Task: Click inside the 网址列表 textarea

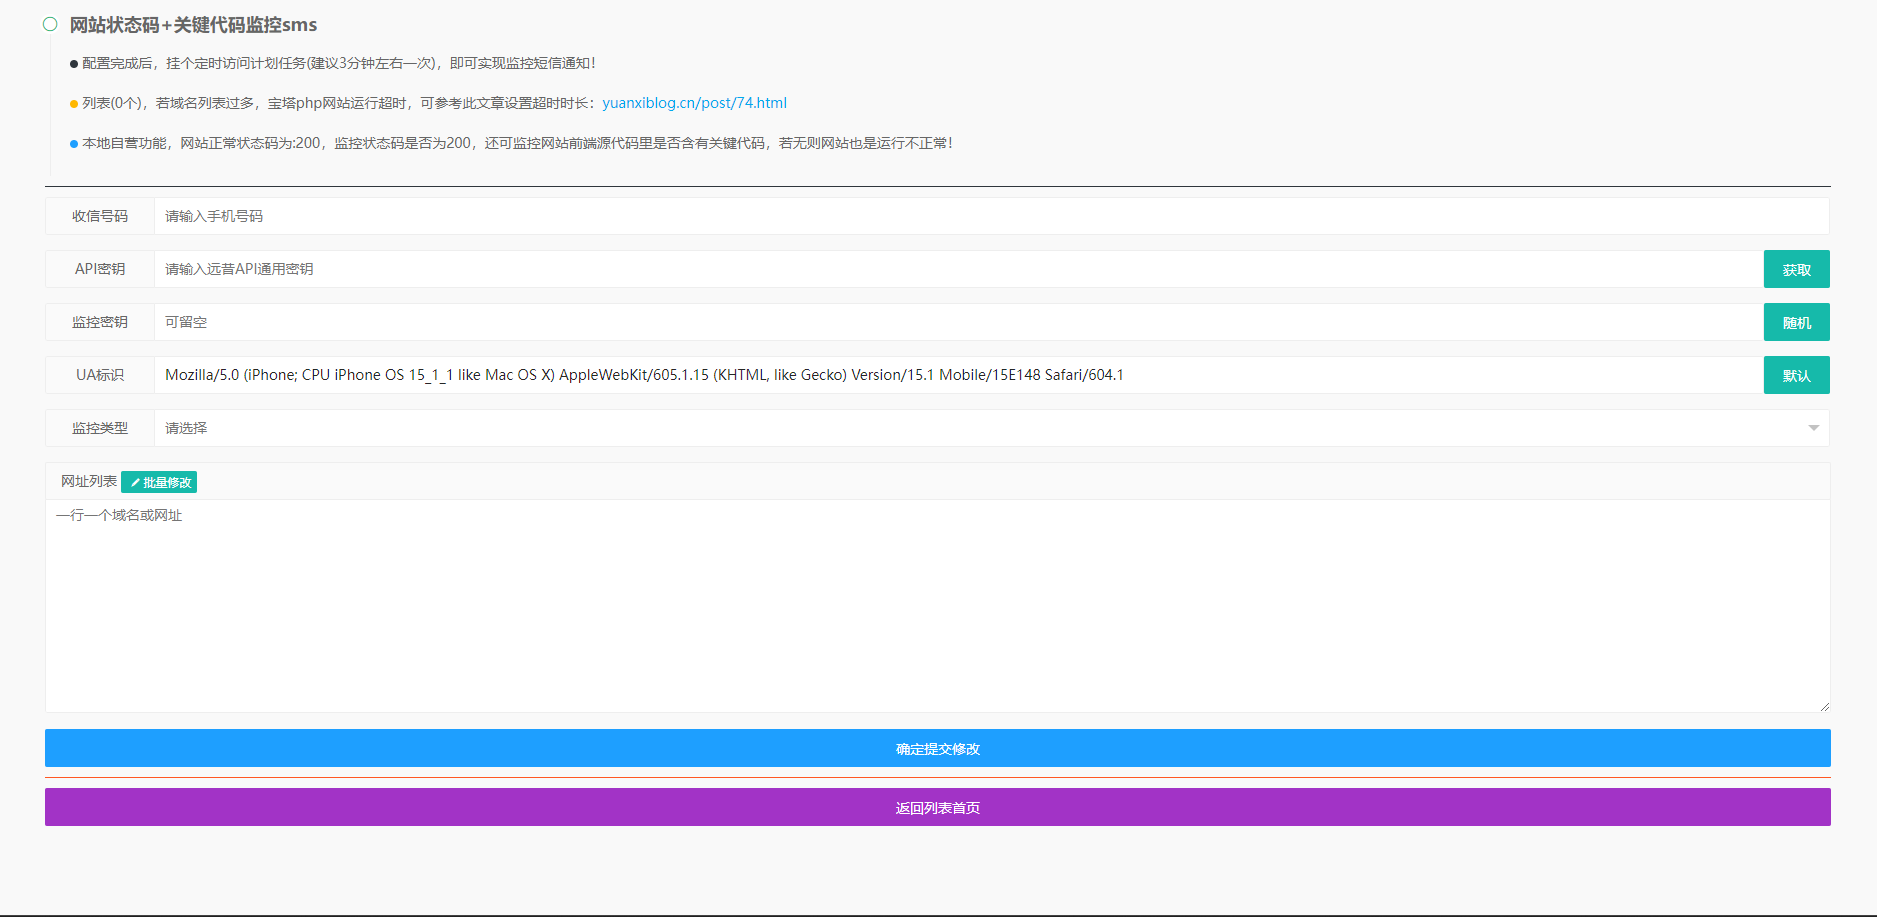Action: point(937,605)
